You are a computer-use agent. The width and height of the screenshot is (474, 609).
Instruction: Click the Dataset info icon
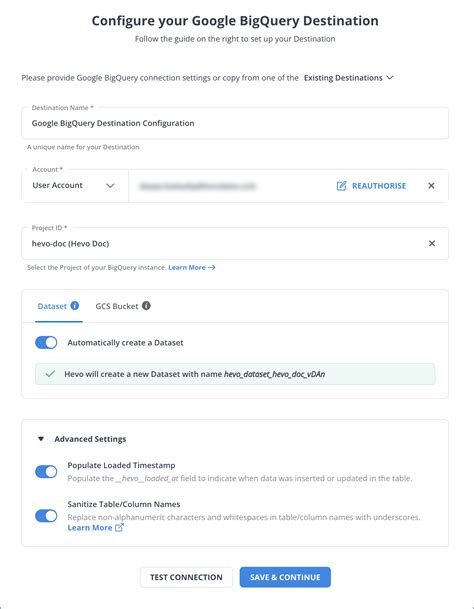point(75,306)
